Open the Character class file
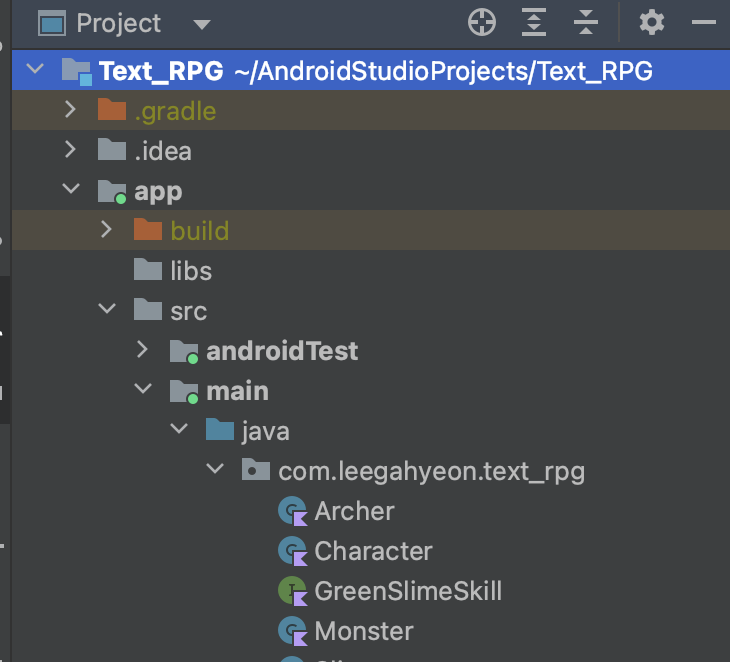 373,551
